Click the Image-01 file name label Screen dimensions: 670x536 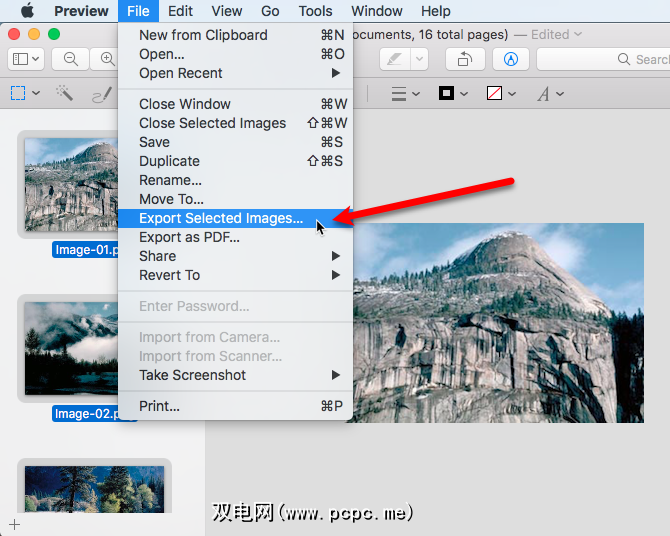(85, 250)
